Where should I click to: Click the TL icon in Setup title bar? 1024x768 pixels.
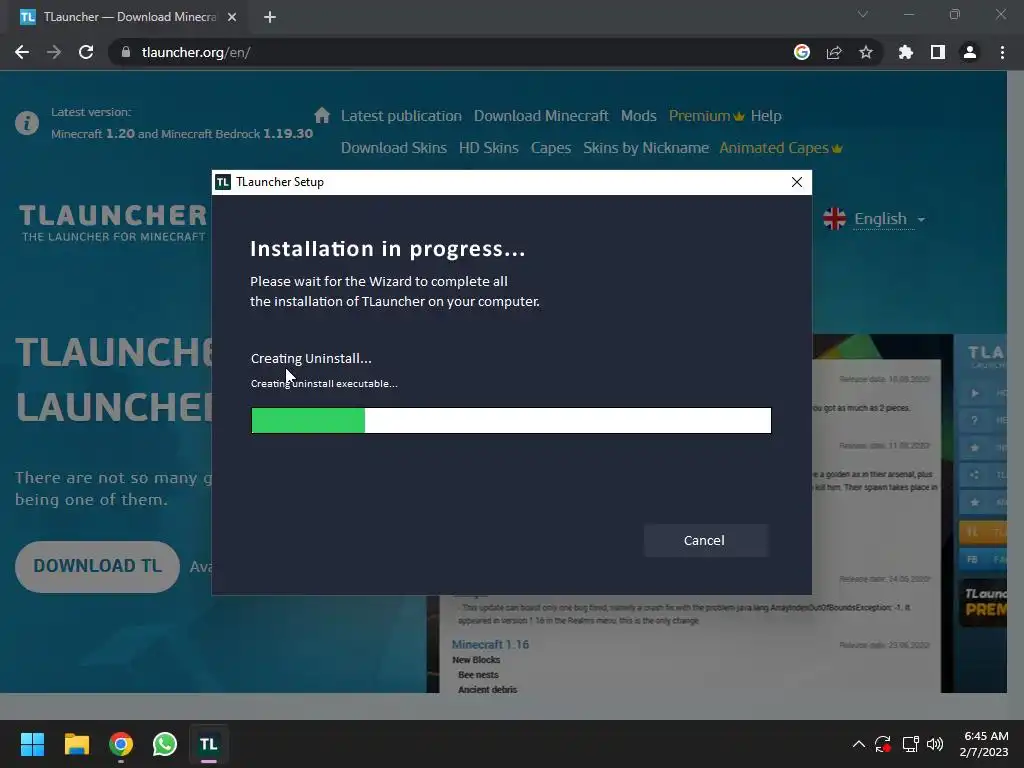[223, 182]
